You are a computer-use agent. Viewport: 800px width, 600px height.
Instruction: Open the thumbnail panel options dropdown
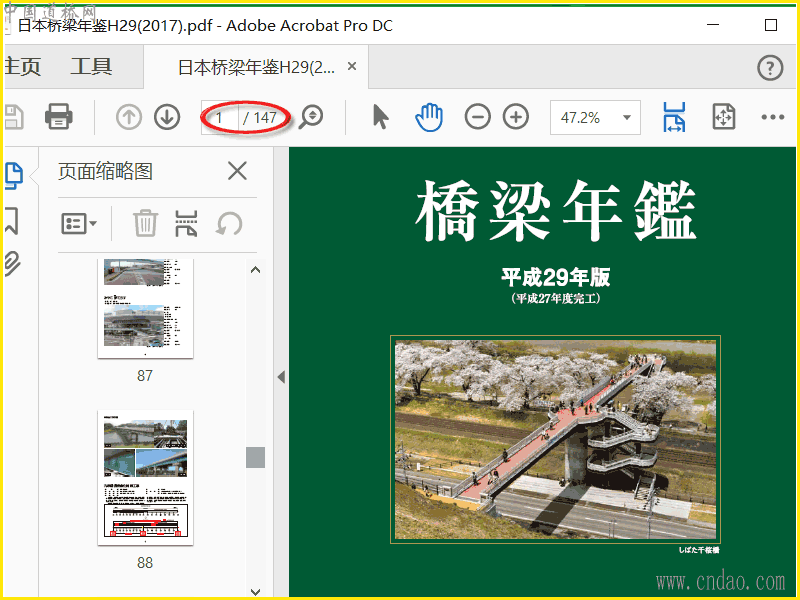(x=79, y=223)
